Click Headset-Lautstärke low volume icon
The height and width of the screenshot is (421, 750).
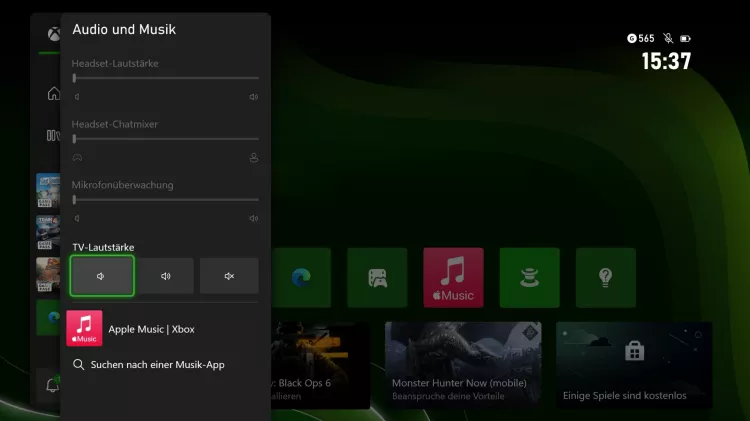[x=77, y=97]
